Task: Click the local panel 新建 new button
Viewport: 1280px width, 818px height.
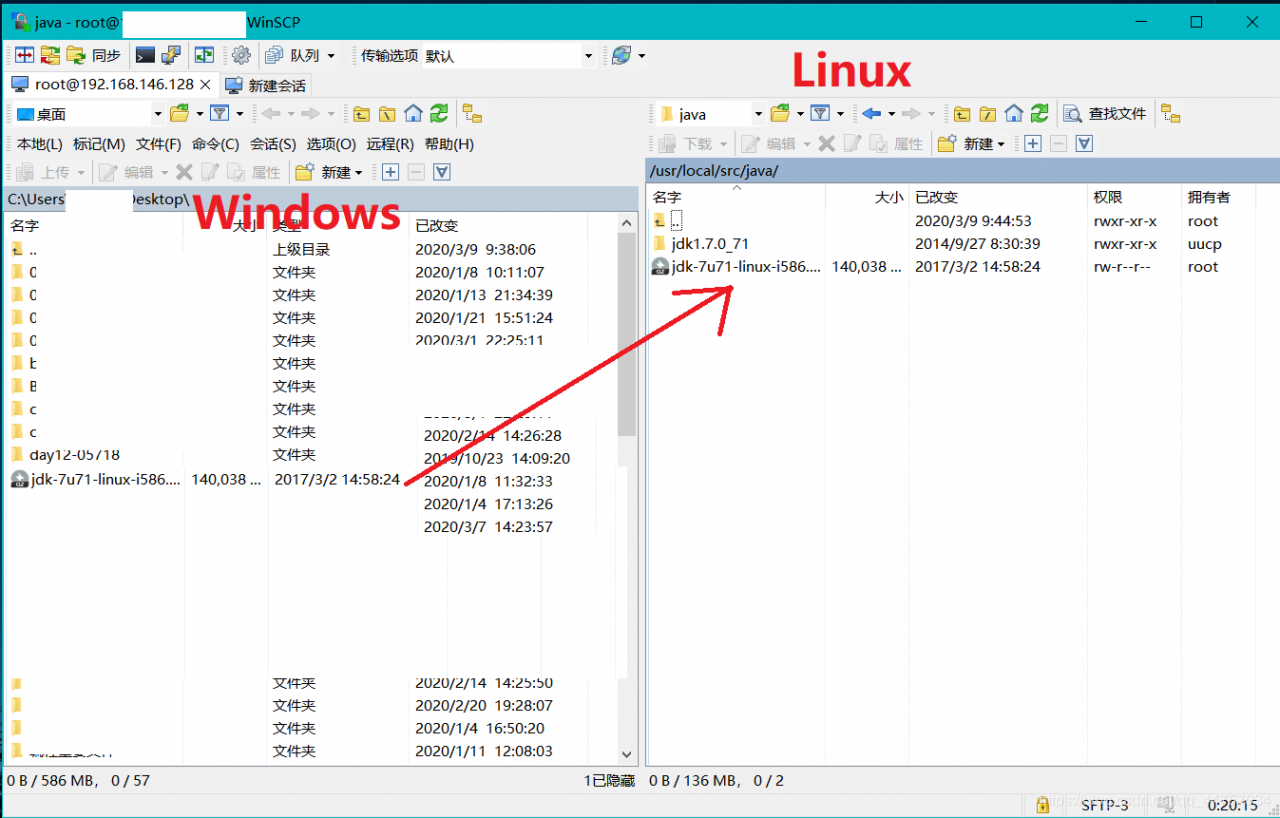Action: [x=330, y=172]
